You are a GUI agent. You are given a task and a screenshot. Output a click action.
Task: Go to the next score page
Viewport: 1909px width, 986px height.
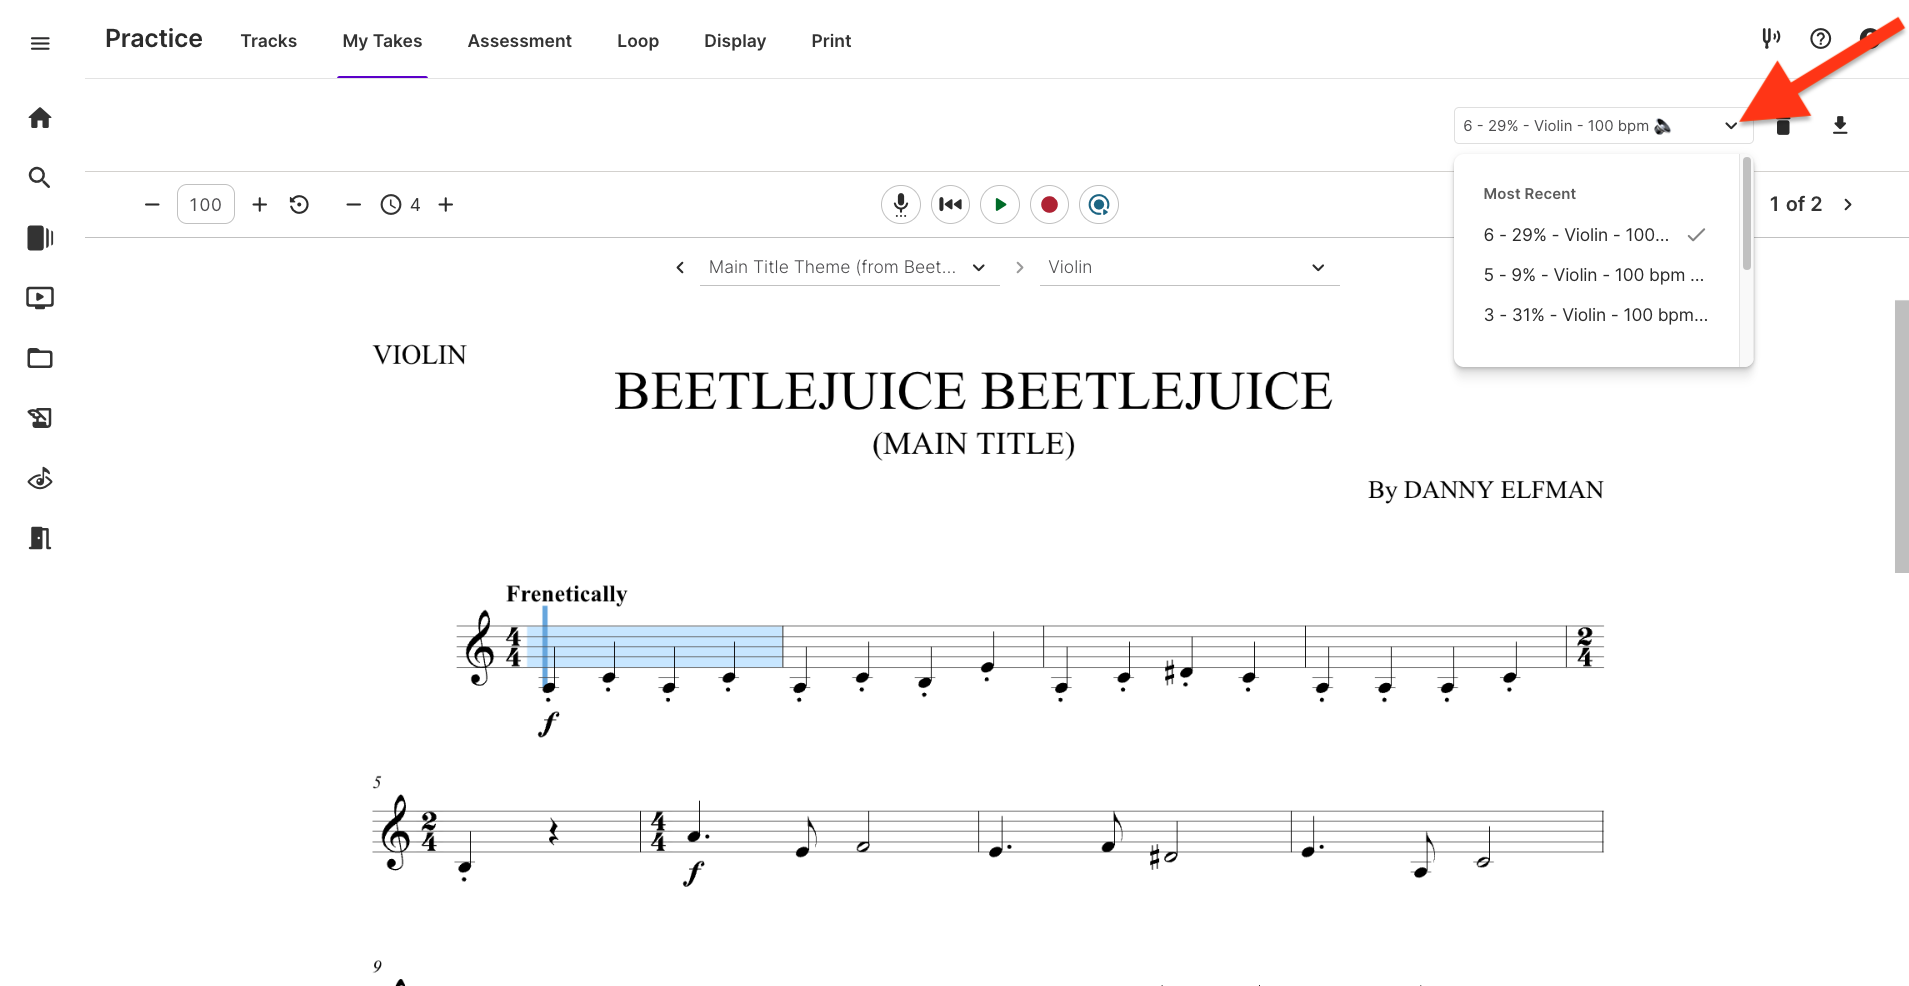point(1848,204)
